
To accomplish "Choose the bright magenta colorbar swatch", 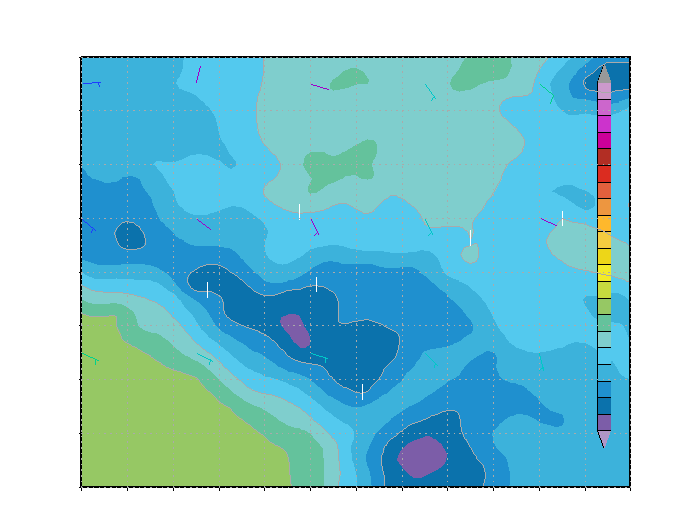I will (x=604, y=124).
